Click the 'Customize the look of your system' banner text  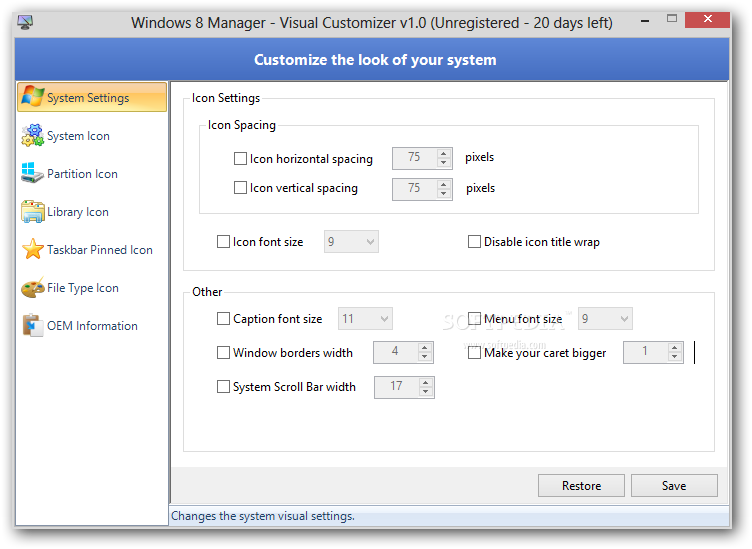click(x=375, y=60)
